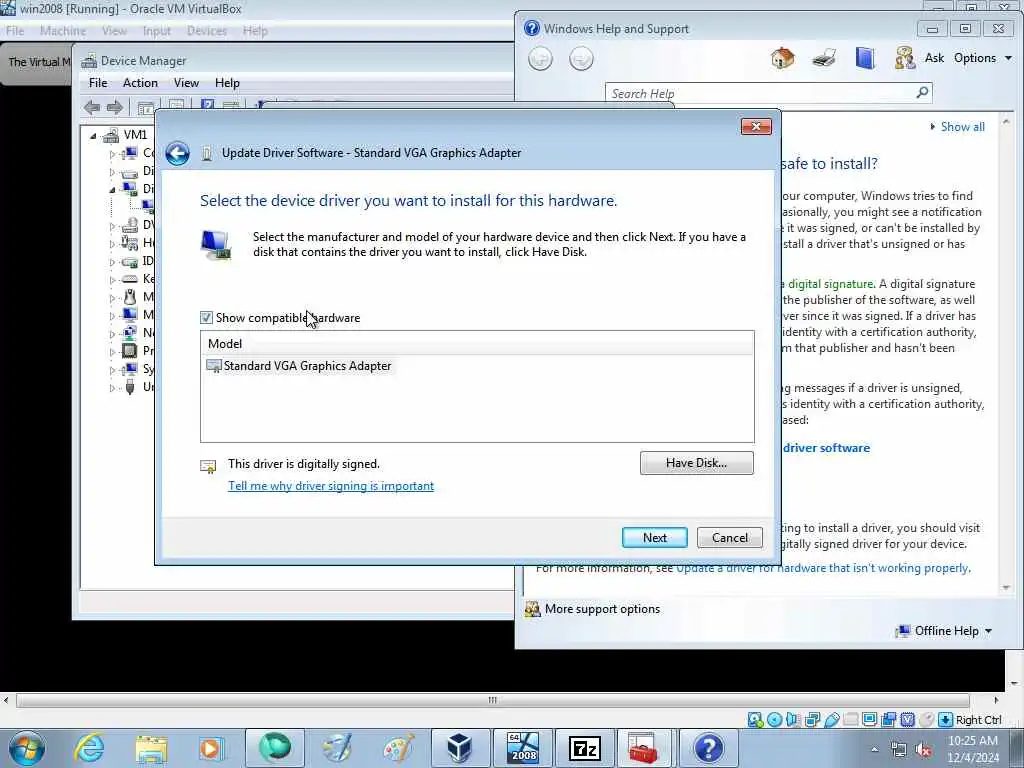Show hidden tray icons arrow
This screenshot has height=768, width=1024.
pos(874,750)
